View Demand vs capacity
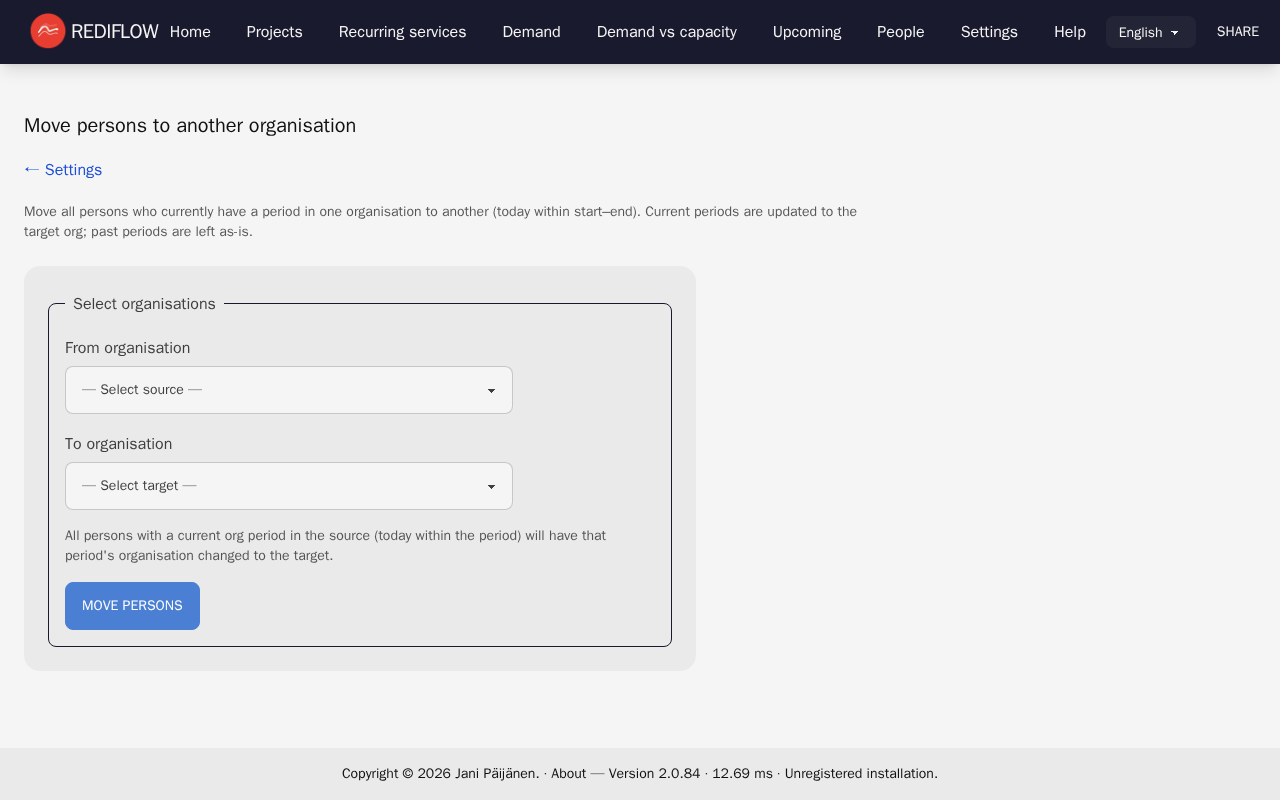The image size is (1280, 800). (x=666, y=32)
